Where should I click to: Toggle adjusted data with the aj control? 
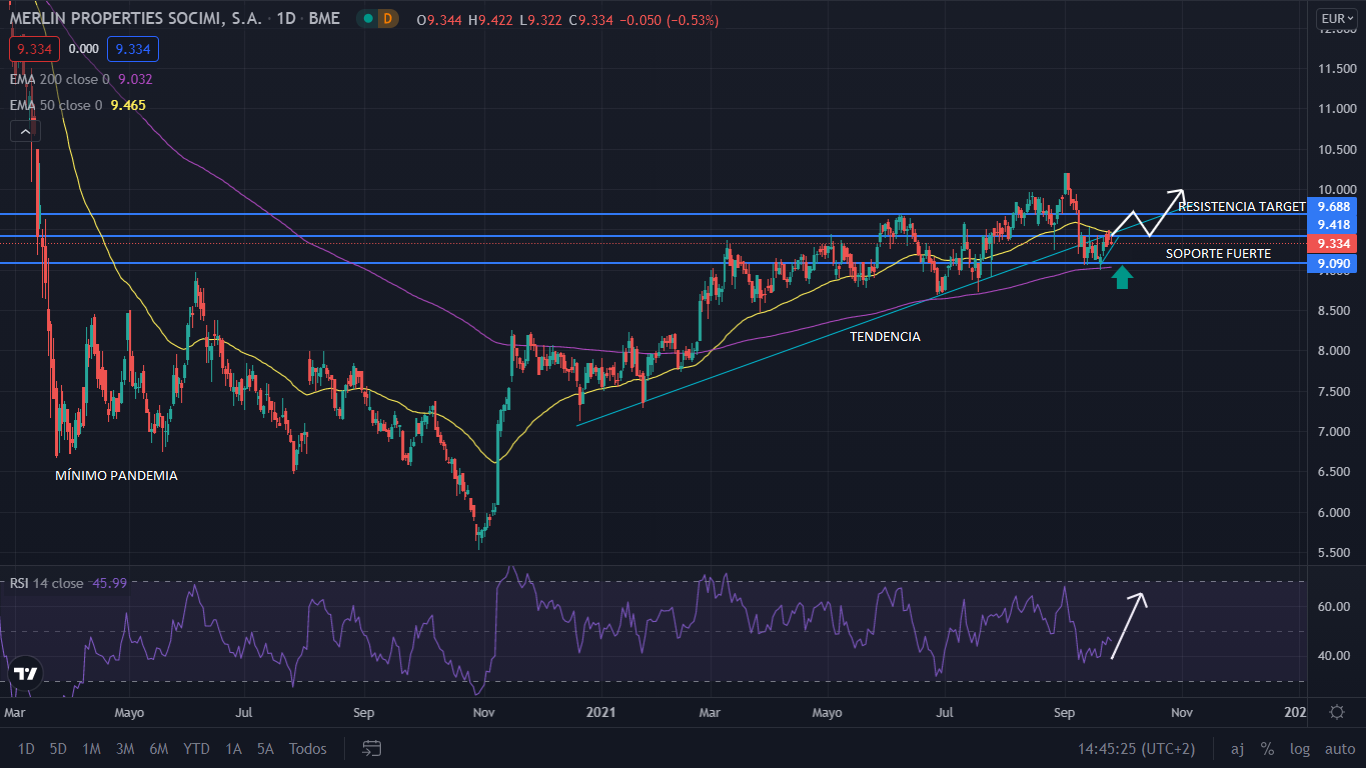tap(1237, 748)
